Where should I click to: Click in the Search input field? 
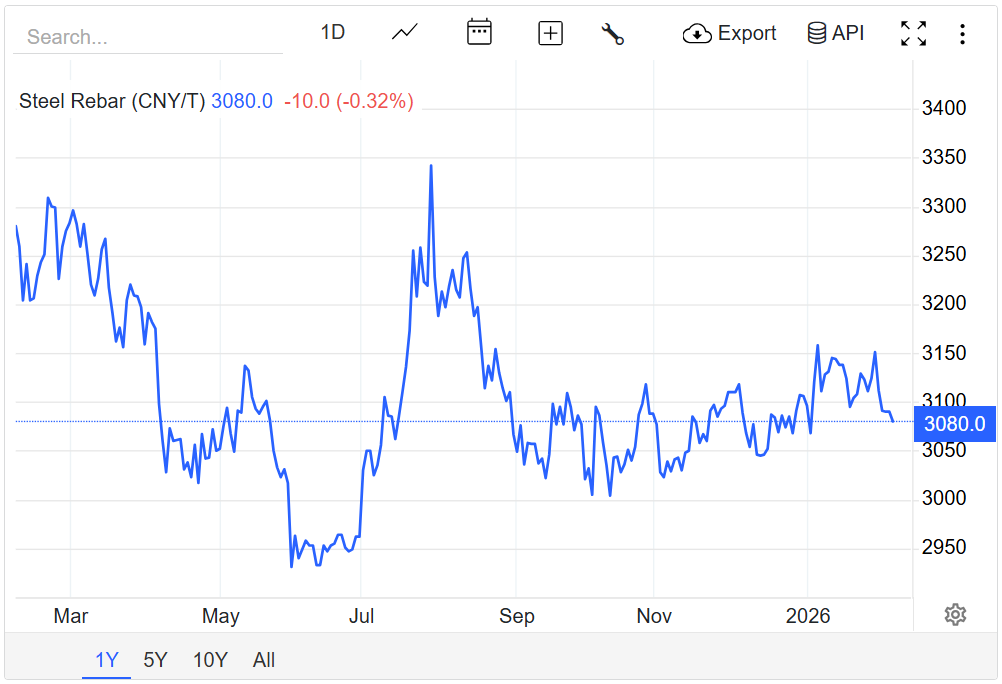point(148,38)
